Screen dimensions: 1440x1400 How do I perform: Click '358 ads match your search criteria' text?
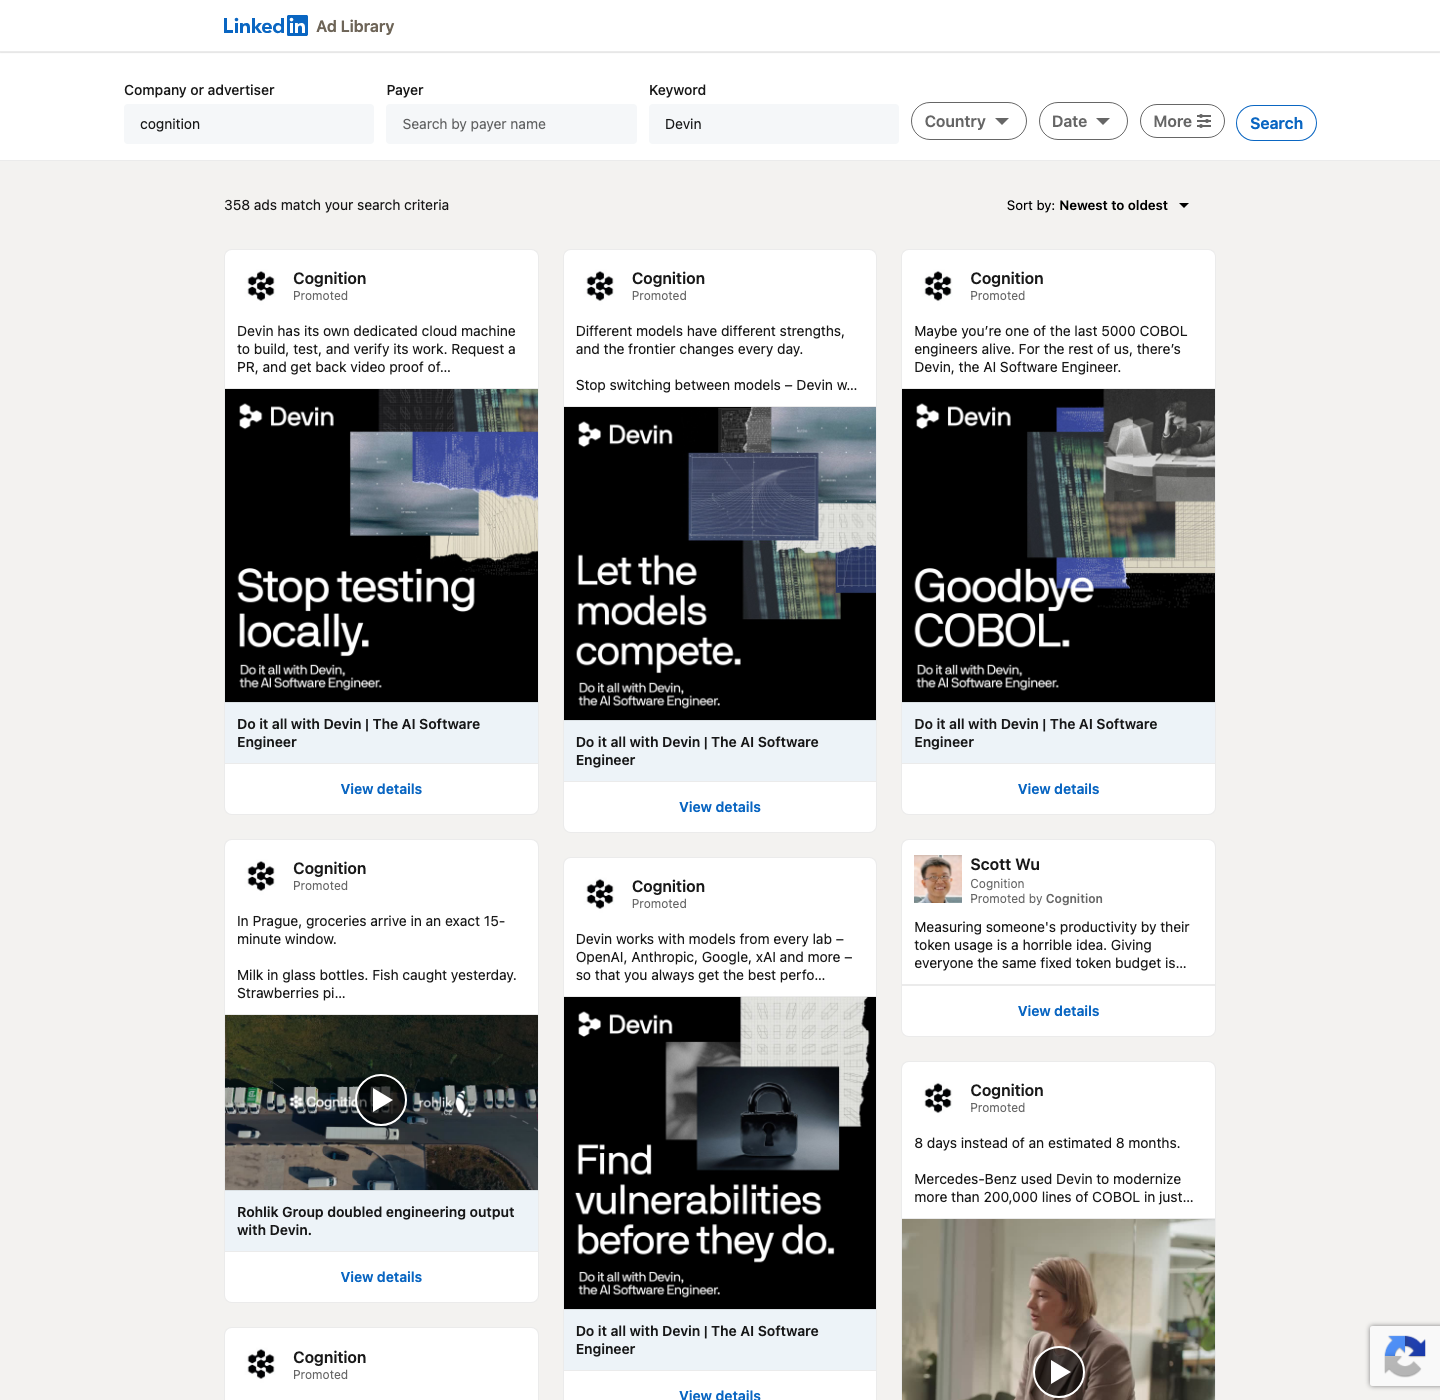point(336,205)
